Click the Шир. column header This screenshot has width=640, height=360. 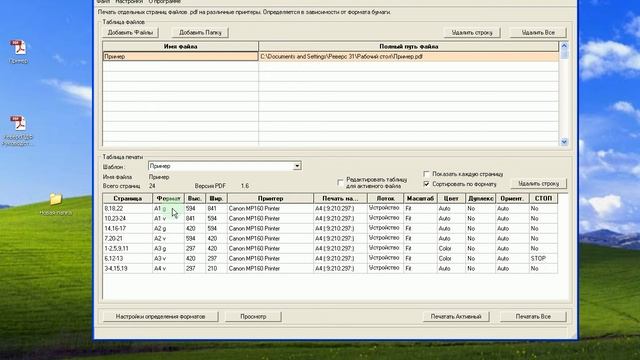(216, 198)
